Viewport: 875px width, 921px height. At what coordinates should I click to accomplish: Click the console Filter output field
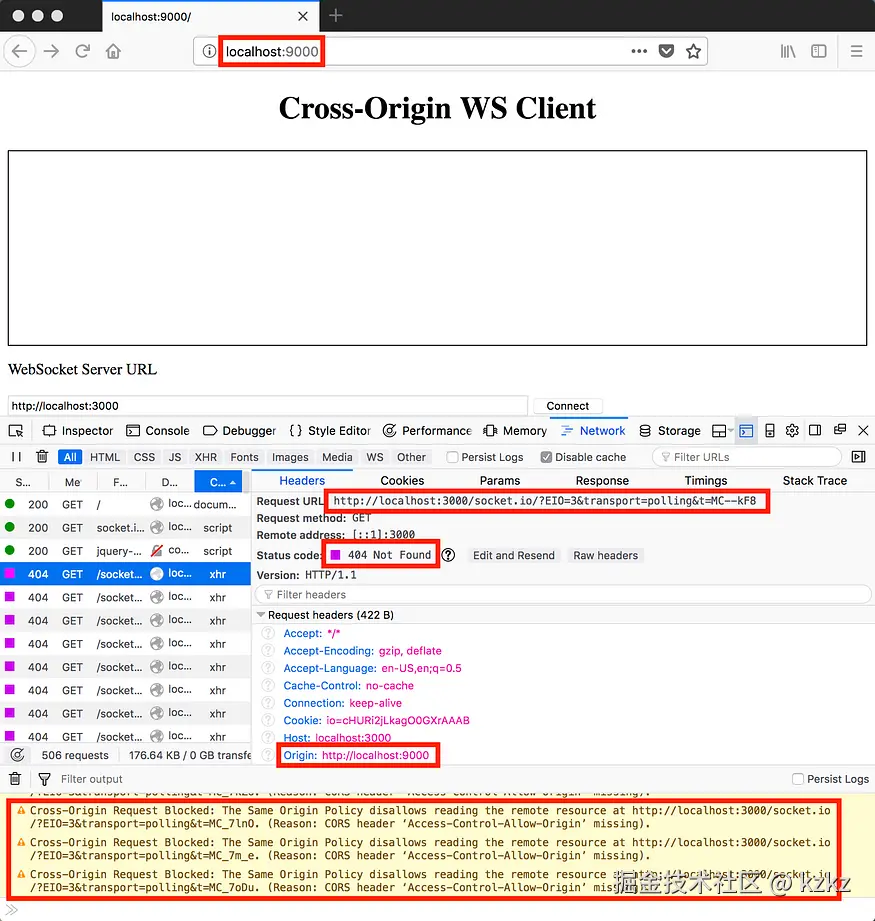pyautogui.click(x=92, y=779)
